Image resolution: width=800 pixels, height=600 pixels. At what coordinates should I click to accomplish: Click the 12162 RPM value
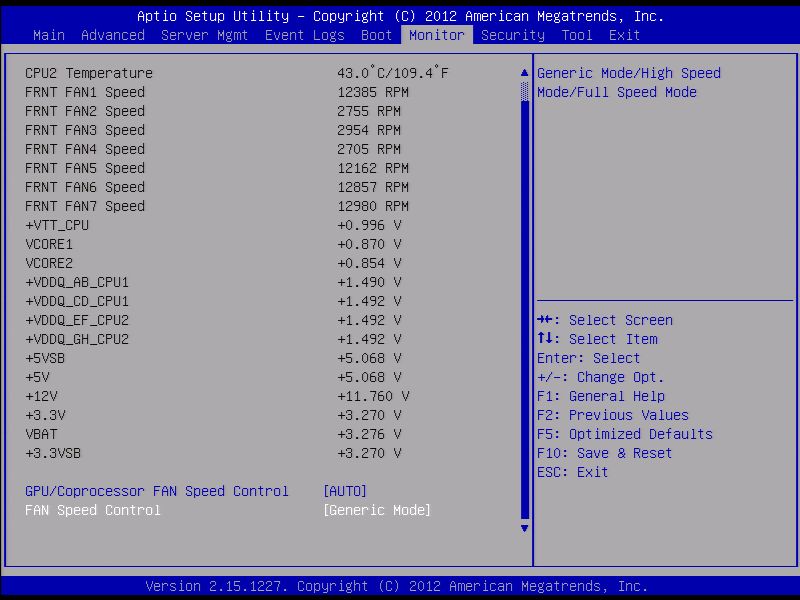(373, 168)
